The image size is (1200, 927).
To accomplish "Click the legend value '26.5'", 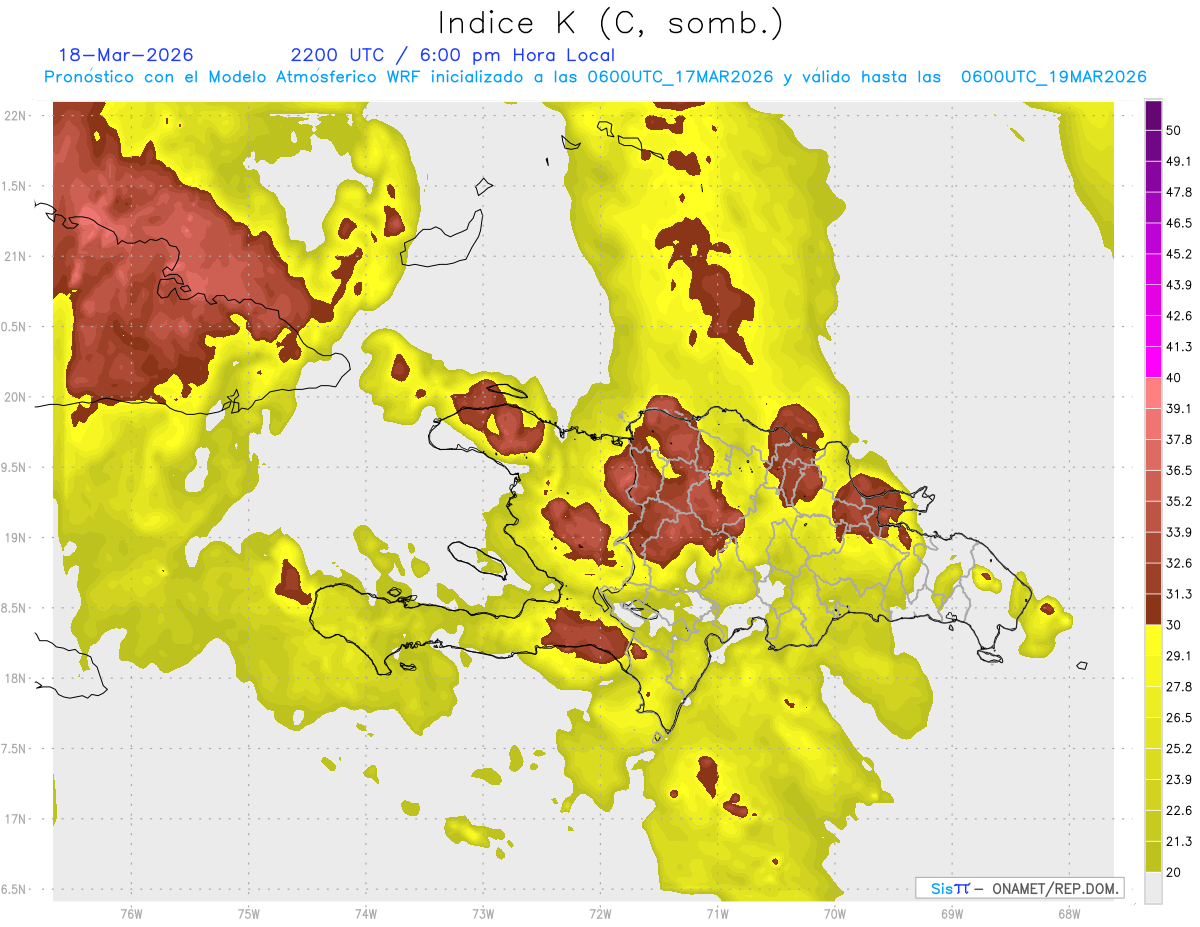I will (x=1180, y=717).
